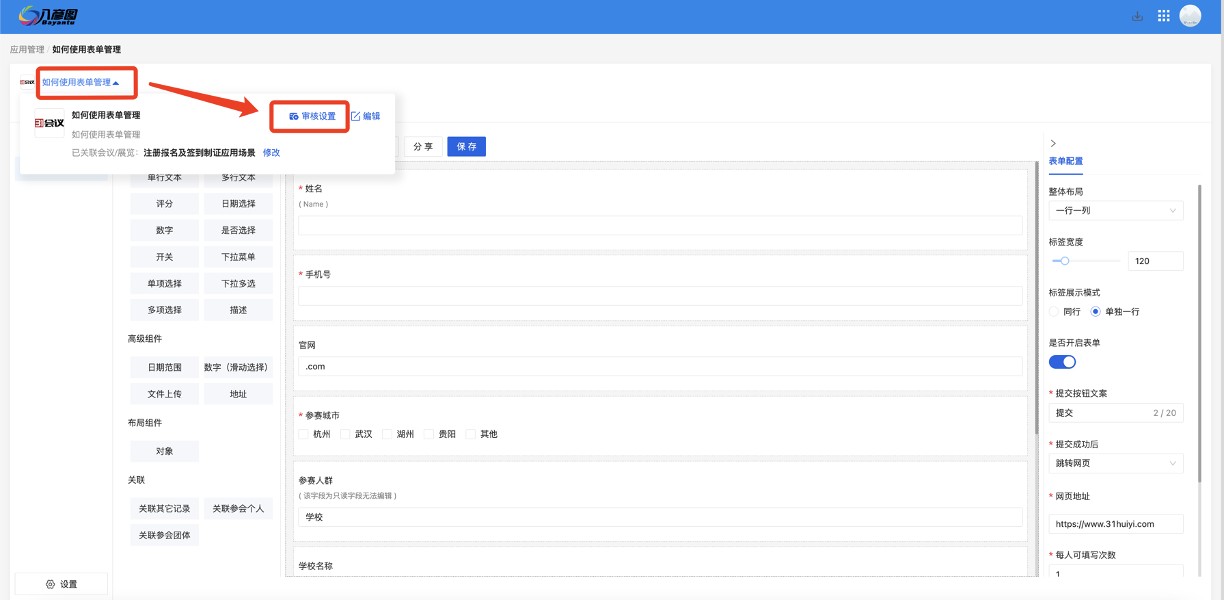
Task: Click the 编辑 pencil icon
Action: pyautogui.click(x=355, y=116)
